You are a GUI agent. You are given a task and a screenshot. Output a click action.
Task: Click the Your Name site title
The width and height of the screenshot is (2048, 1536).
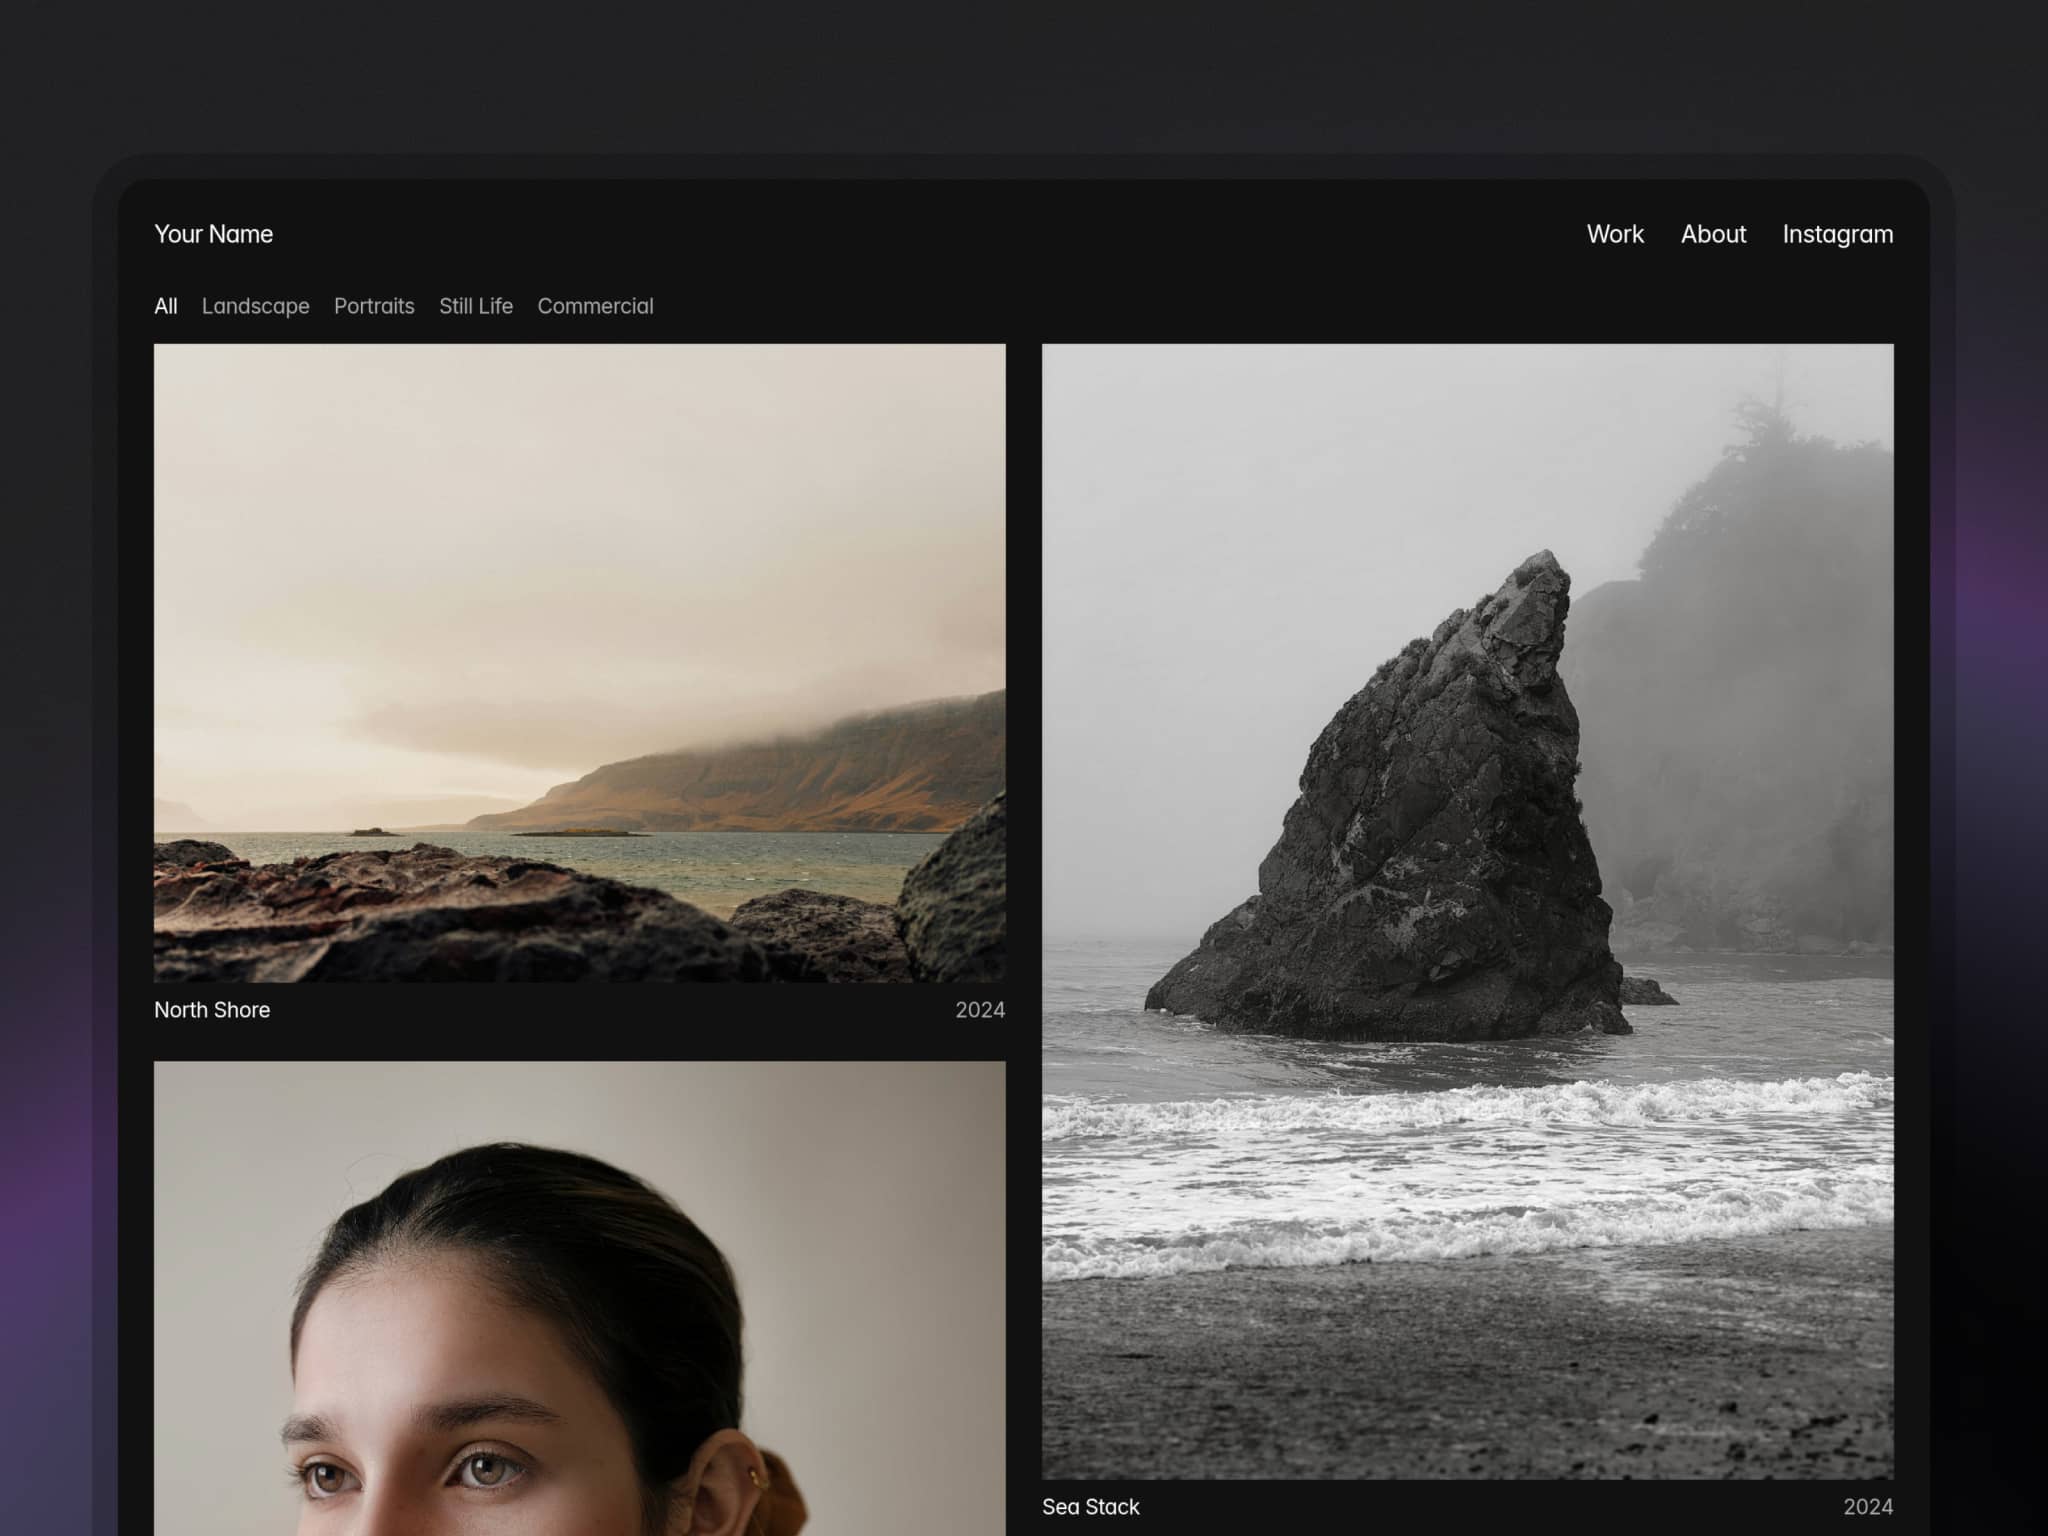point(213,234)
